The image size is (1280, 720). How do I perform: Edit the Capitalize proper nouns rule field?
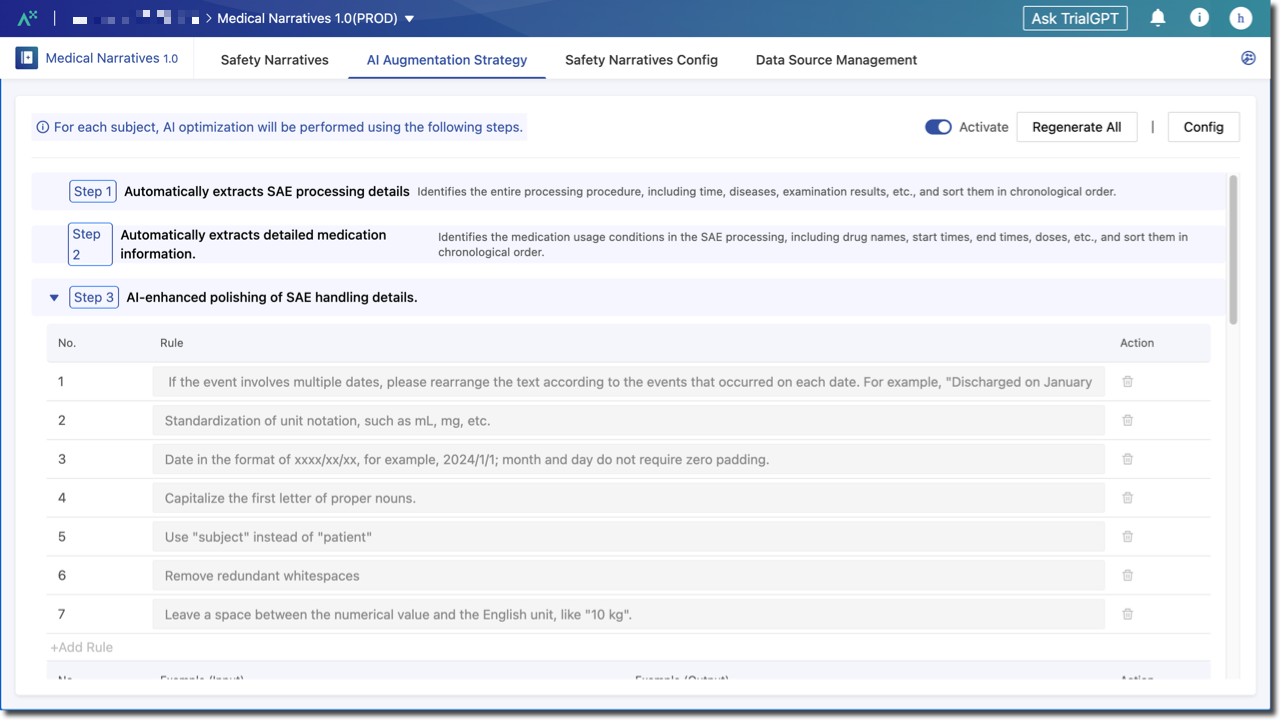coord(629,498)
